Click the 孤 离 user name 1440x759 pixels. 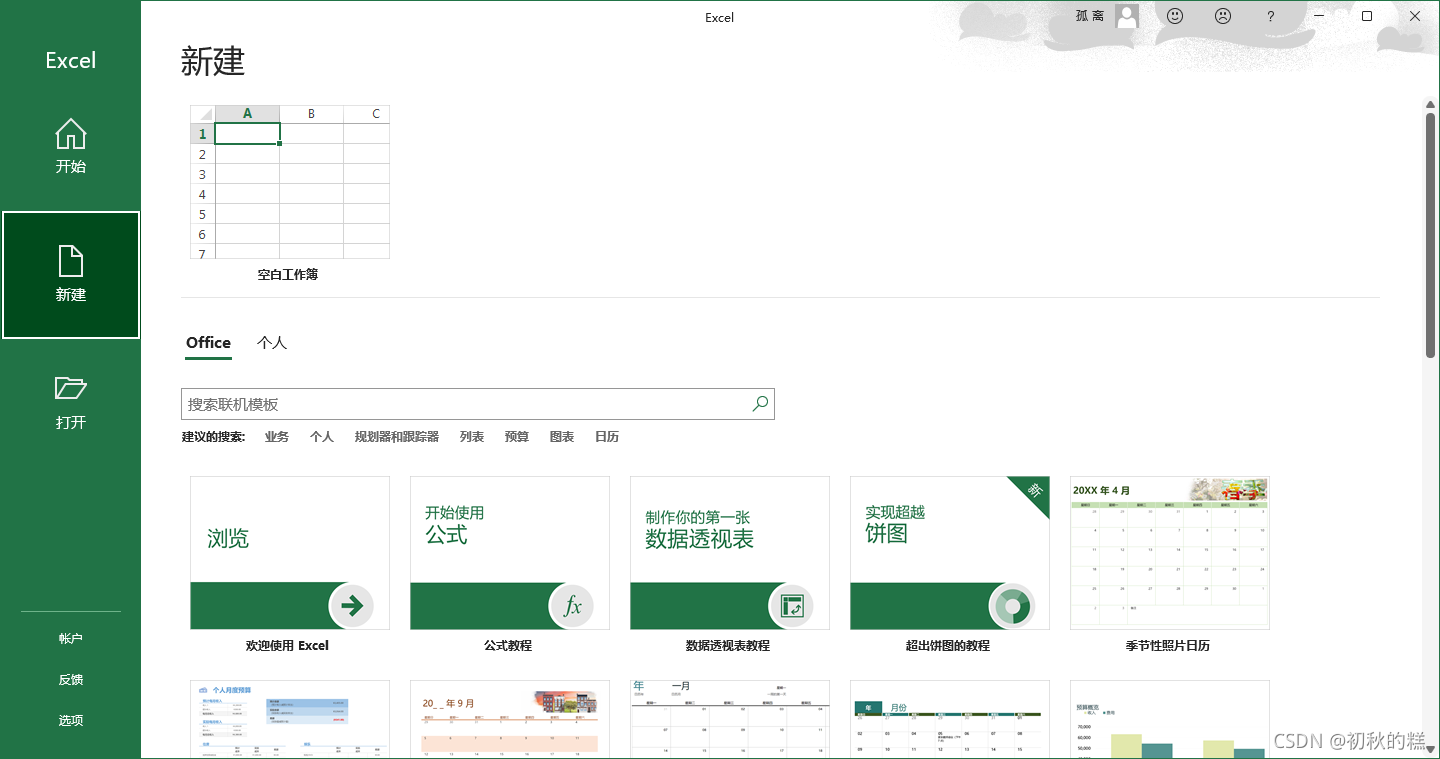[1090, 16]
